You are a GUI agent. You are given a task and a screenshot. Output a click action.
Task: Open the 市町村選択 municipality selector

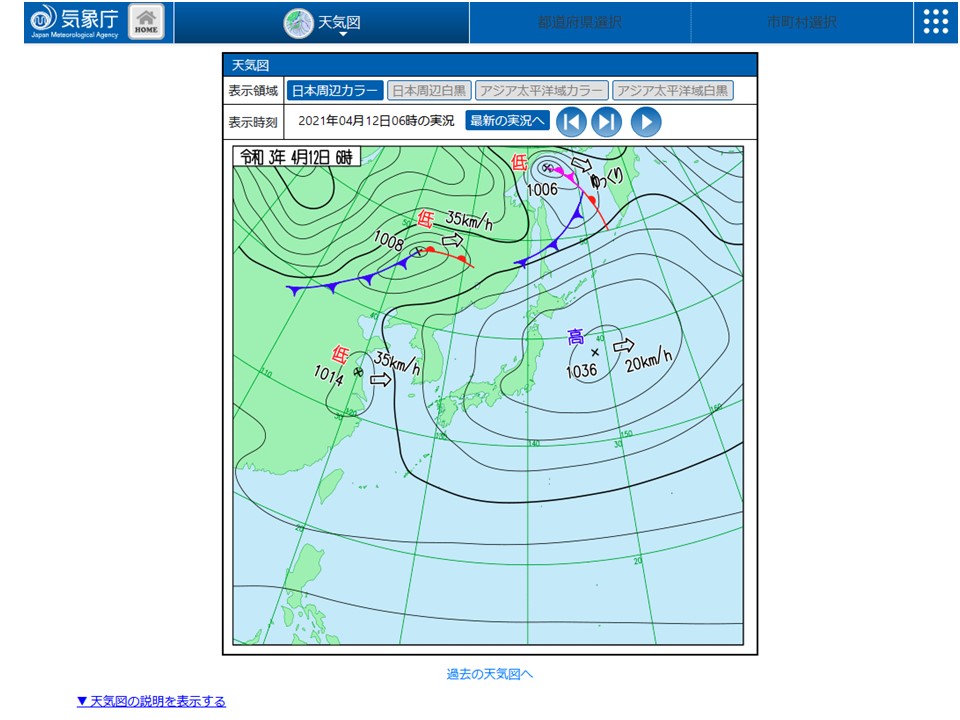[x=802, y=23]
